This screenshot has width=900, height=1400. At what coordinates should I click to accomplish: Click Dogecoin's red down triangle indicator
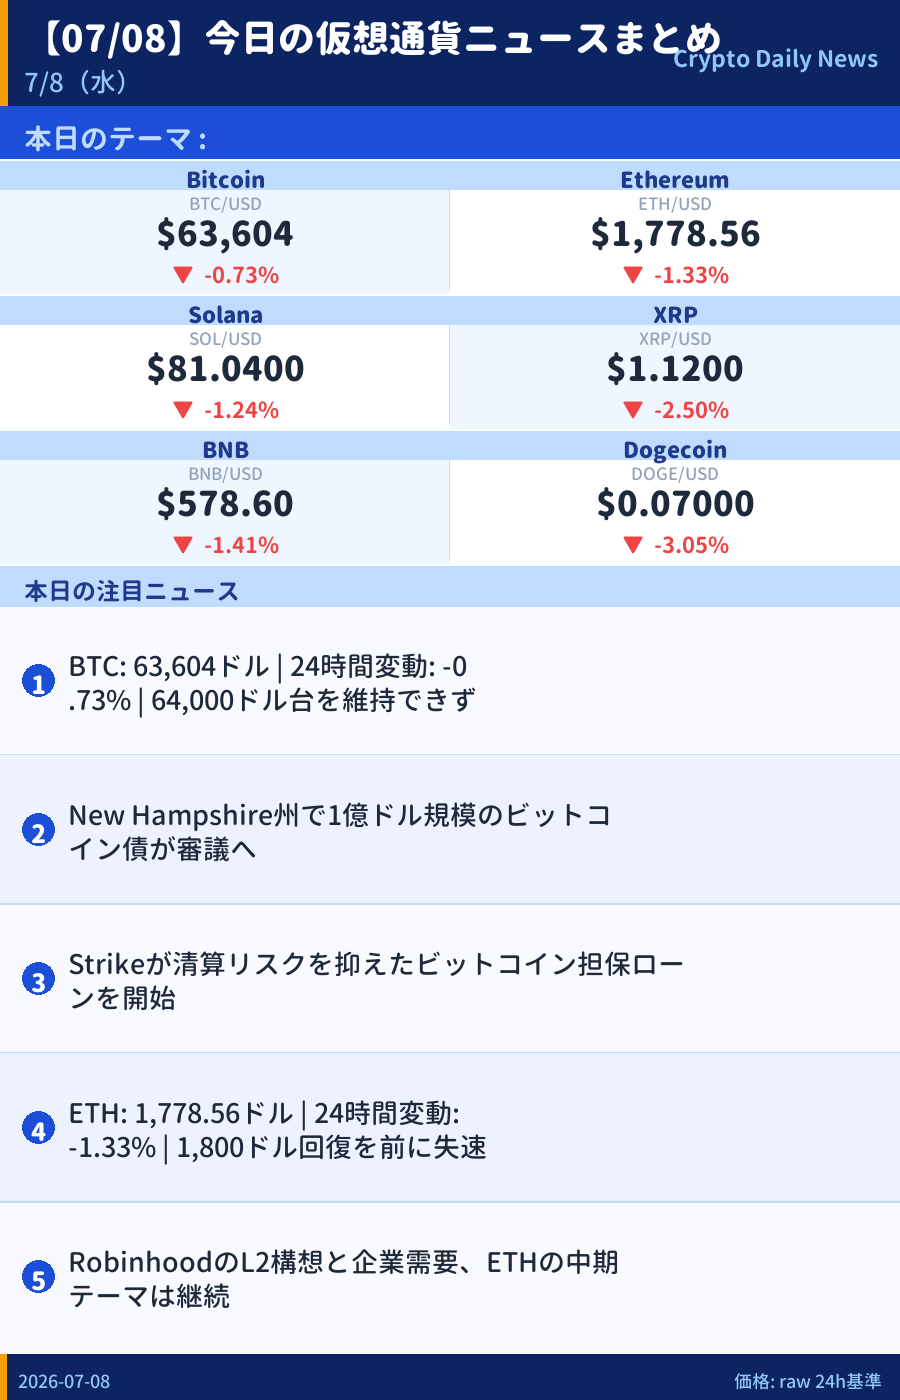pos(632,544)
